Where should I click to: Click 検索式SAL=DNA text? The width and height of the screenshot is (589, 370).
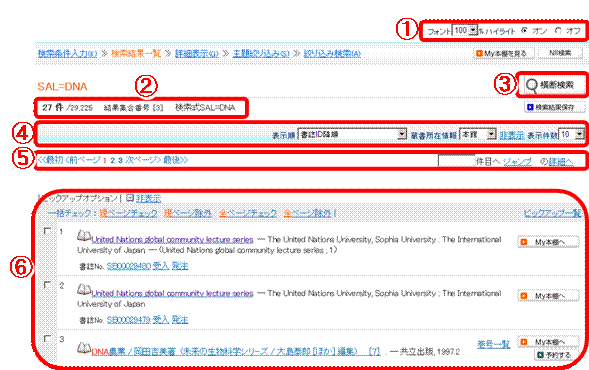pyautogui.click(x=205, y=108)
